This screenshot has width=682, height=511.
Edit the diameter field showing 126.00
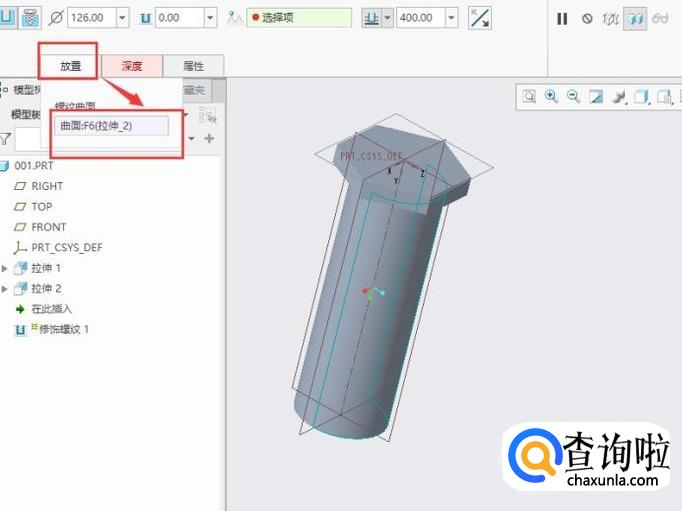92,18
